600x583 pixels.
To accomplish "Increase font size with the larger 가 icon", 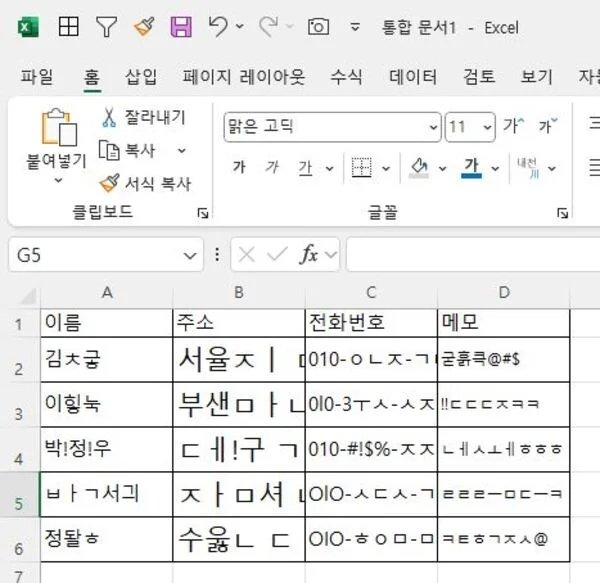I will 513,125.
